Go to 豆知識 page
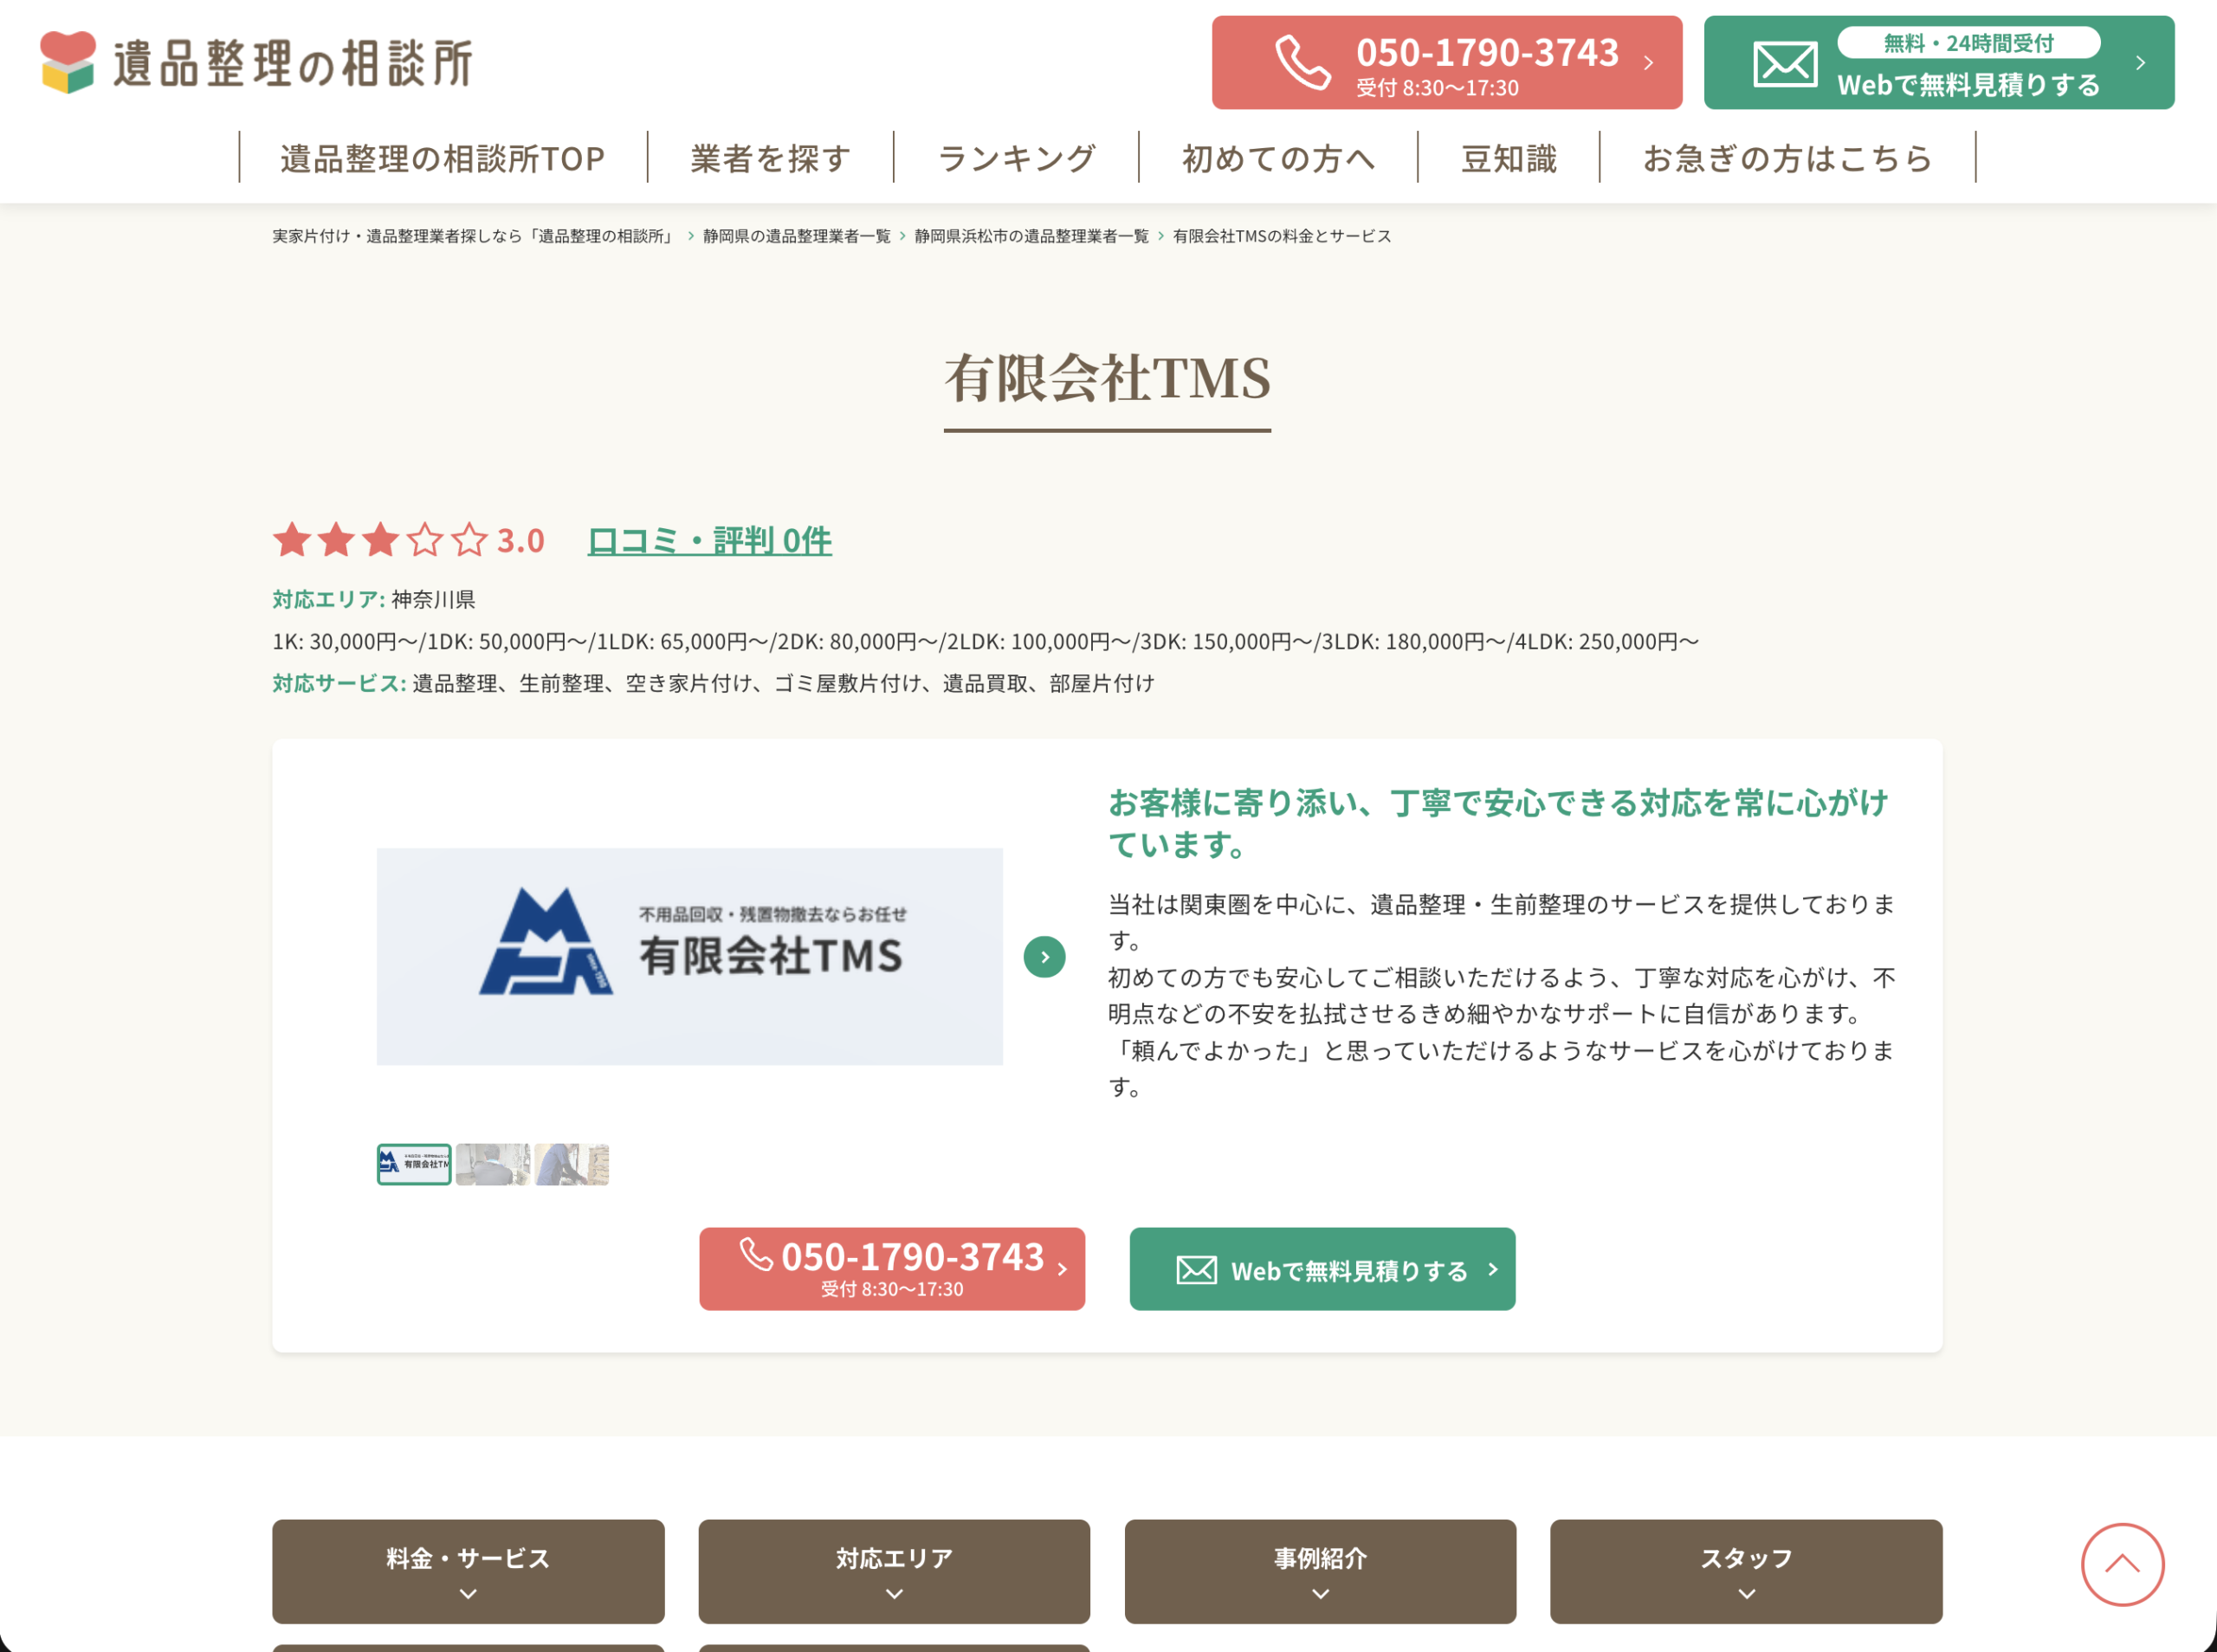Image resolution: width=2217 pixels, height=1652 pixels. pyautogui.click(x=1508, y=158)
